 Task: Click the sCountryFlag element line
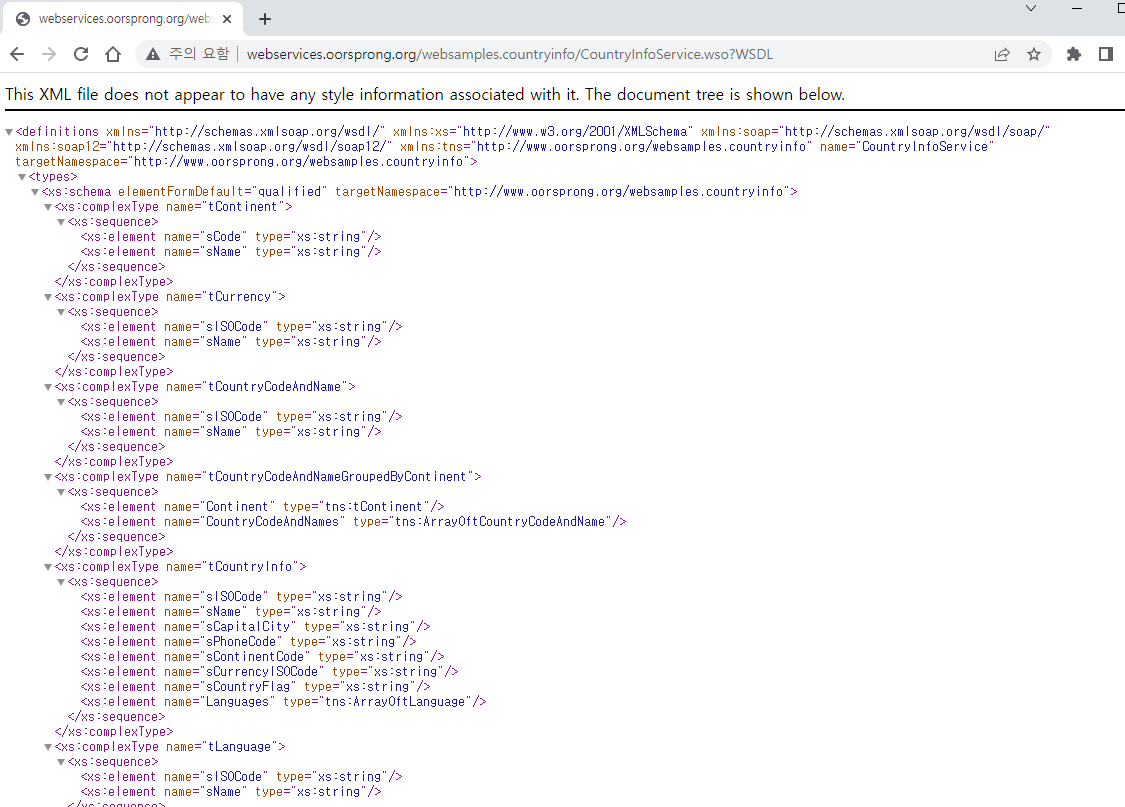tap(255, 687)
